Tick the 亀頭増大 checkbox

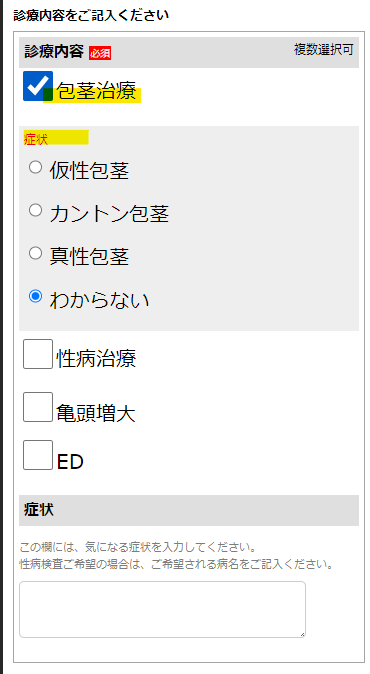coord(38,407)
